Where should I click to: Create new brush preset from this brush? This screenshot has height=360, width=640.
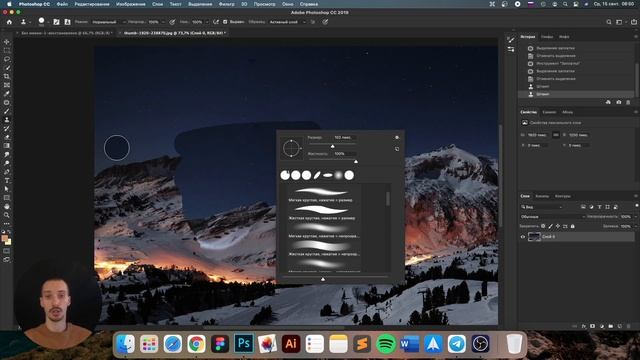pyautogui.click(x=397, y=149)
